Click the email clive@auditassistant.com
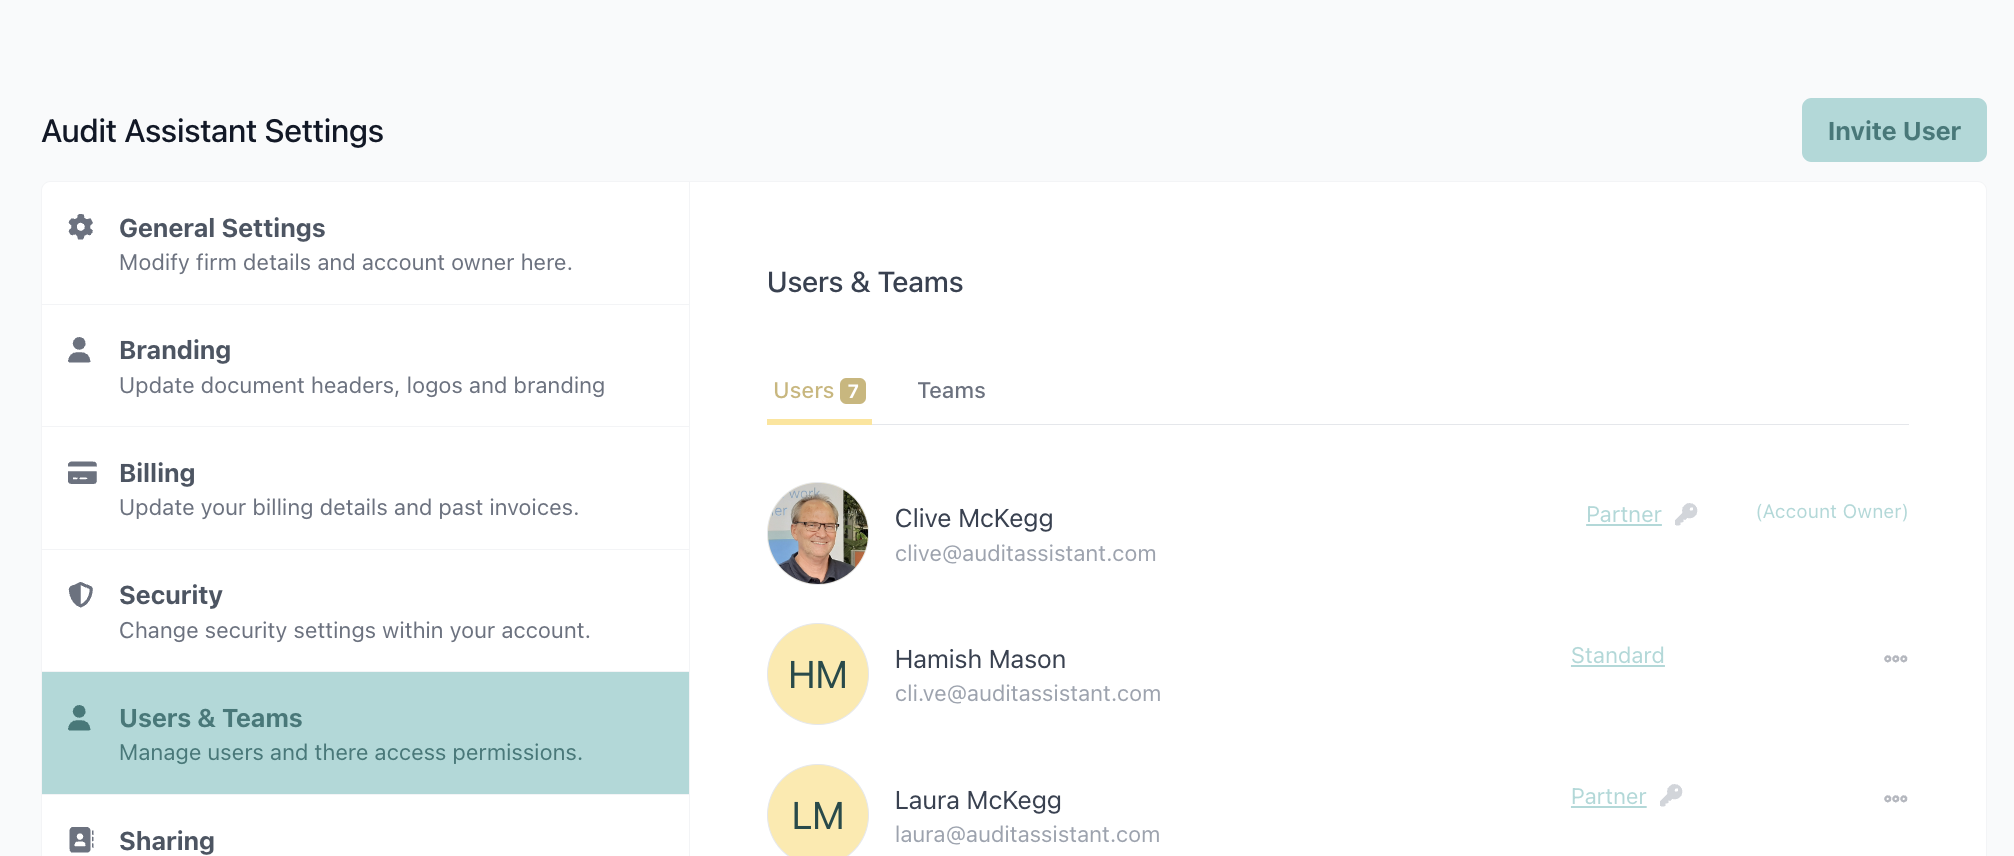Screen dimensions: 2014x856 click(1025, 553)
